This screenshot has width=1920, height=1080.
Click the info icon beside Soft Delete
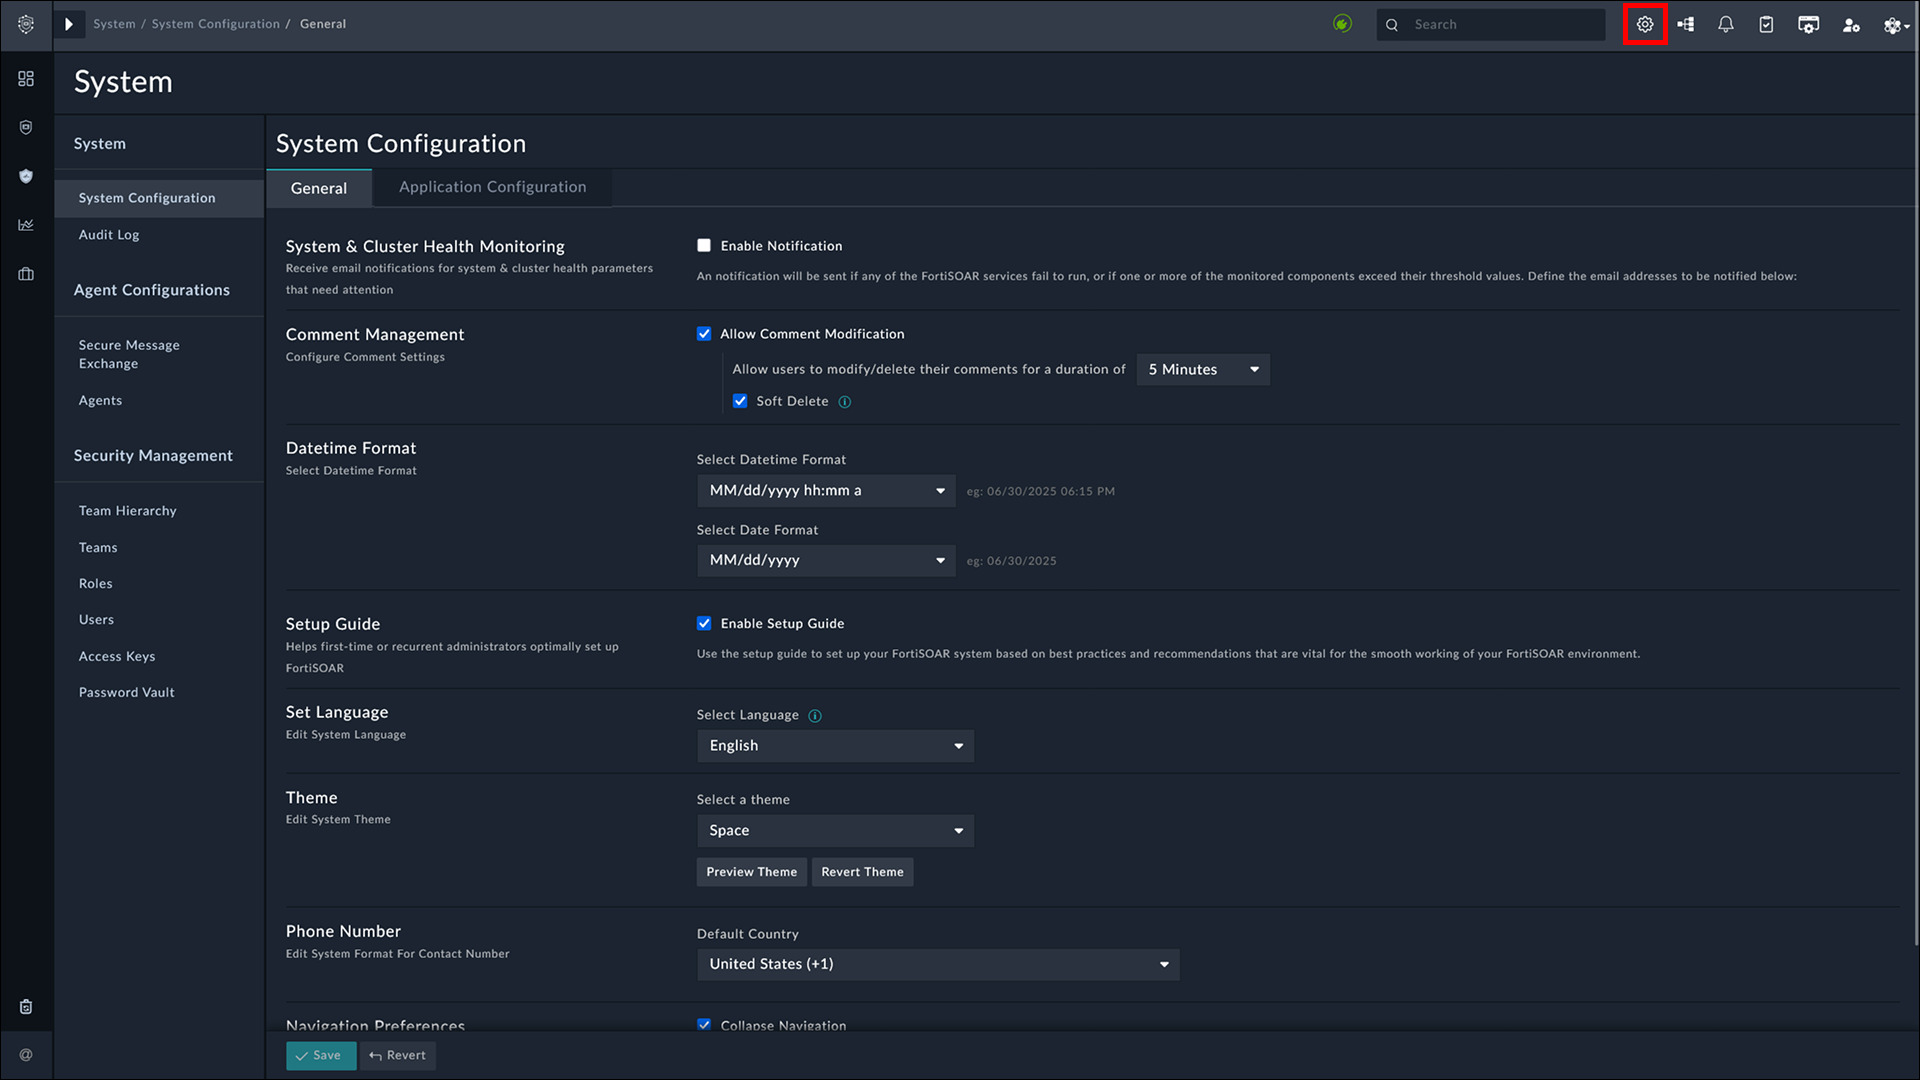pos(845,402)
